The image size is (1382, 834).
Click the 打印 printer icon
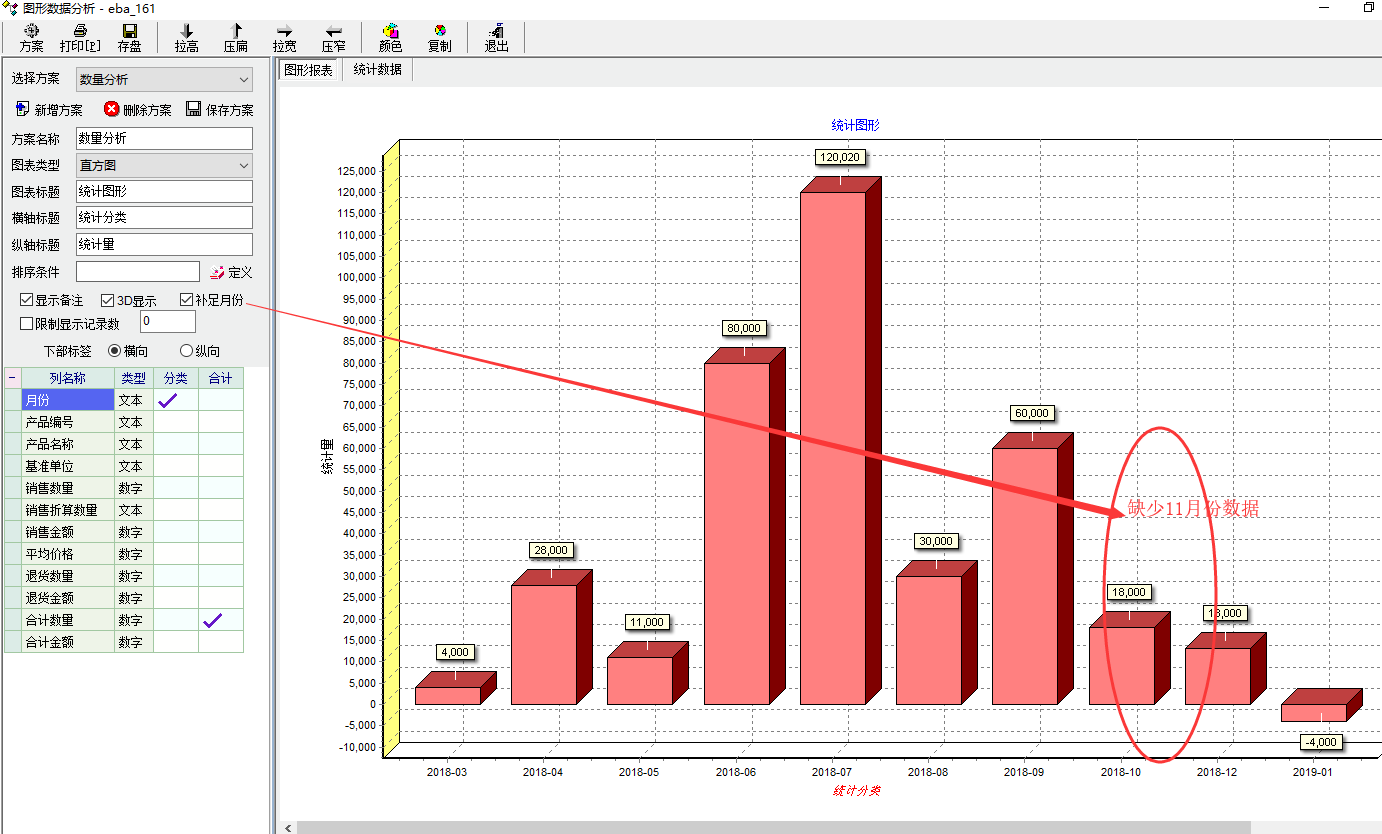(80, 32)
